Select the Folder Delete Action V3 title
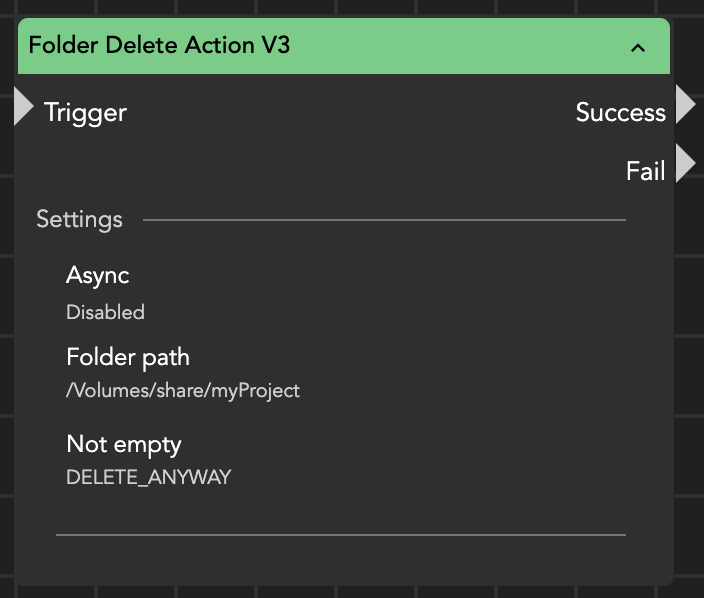The height and width of the screenshot is (598, 704). tap(159, 45)
